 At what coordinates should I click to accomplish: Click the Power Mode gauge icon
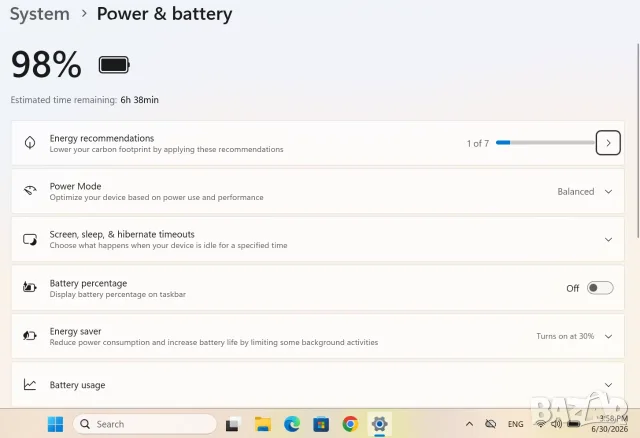tap(30, 191)
